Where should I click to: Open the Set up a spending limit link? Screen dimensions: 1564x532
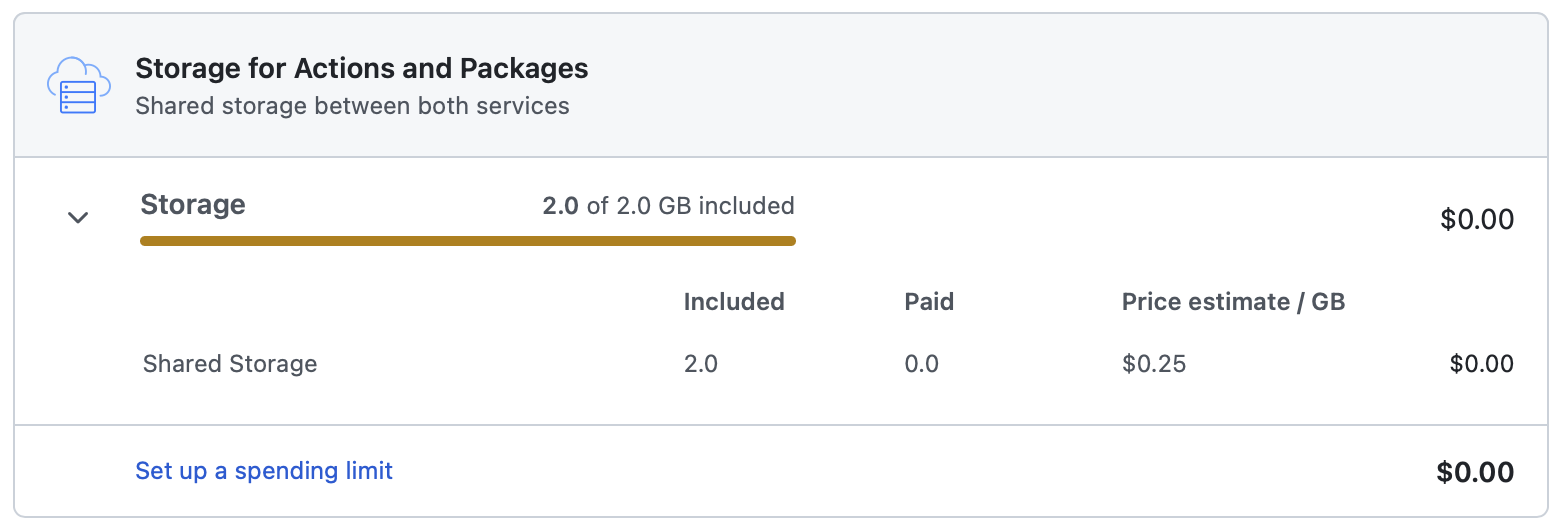(x=264, y=470)
